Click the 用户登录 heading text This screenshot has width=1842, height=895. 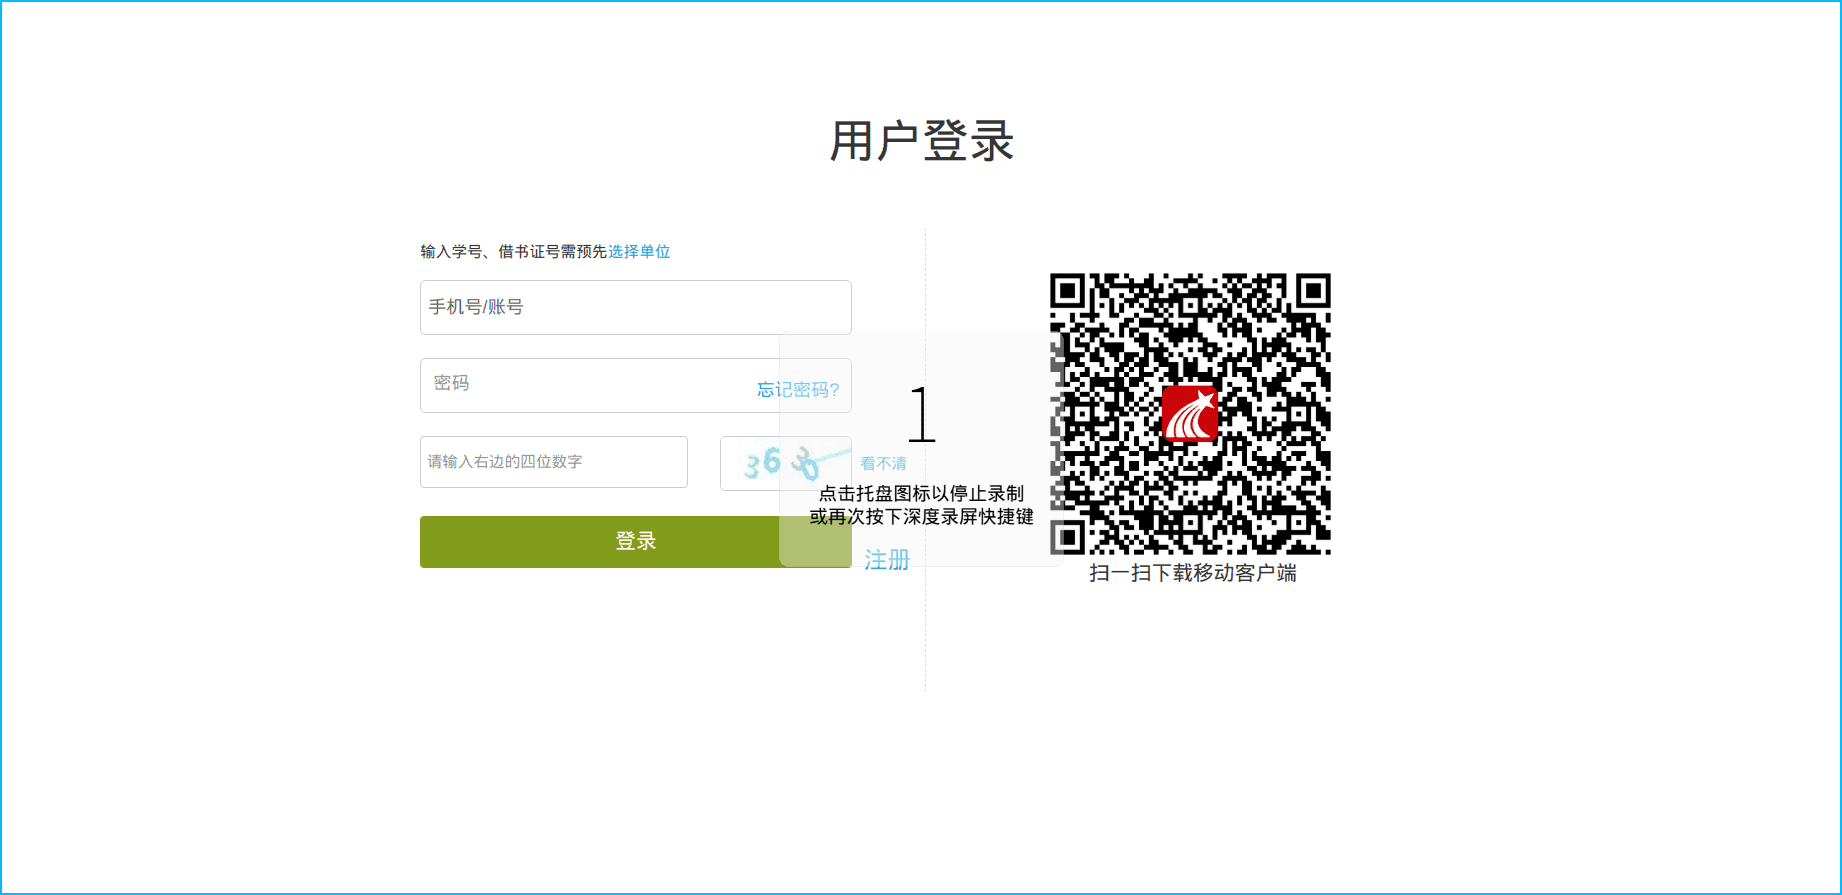[x=922, y=140]
